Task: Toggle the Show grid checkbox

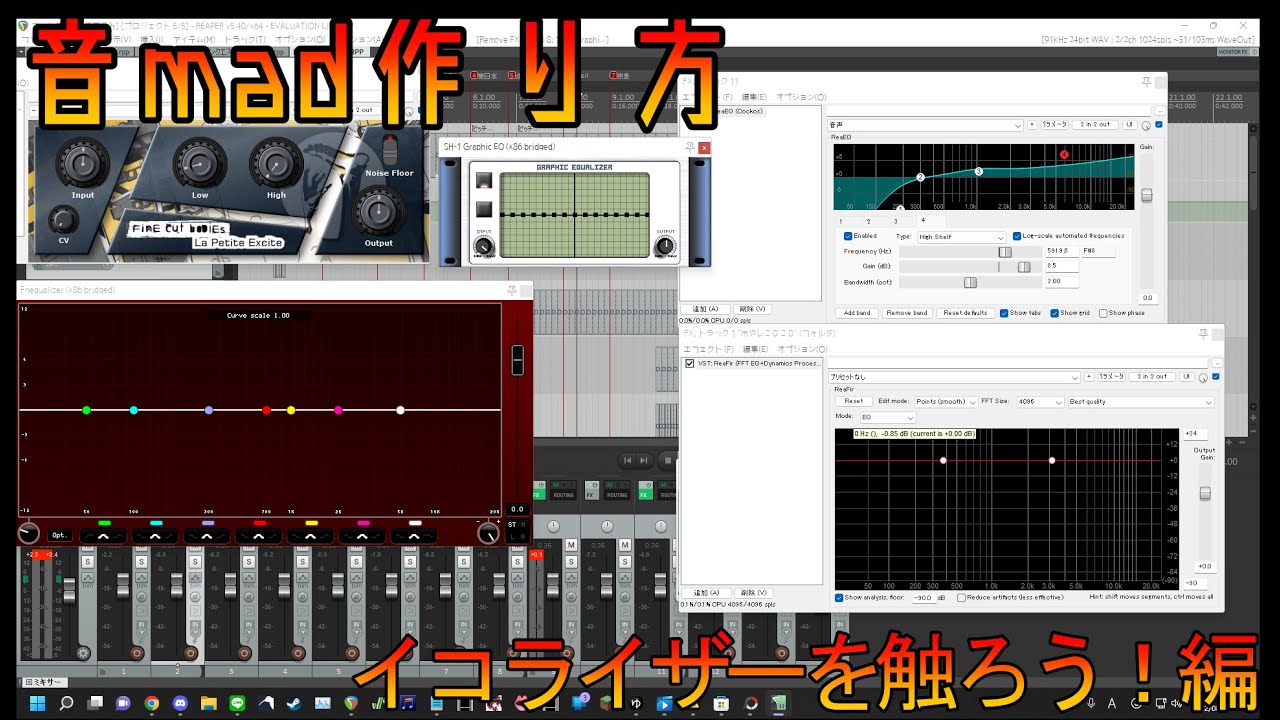Action: (1055, 313)
